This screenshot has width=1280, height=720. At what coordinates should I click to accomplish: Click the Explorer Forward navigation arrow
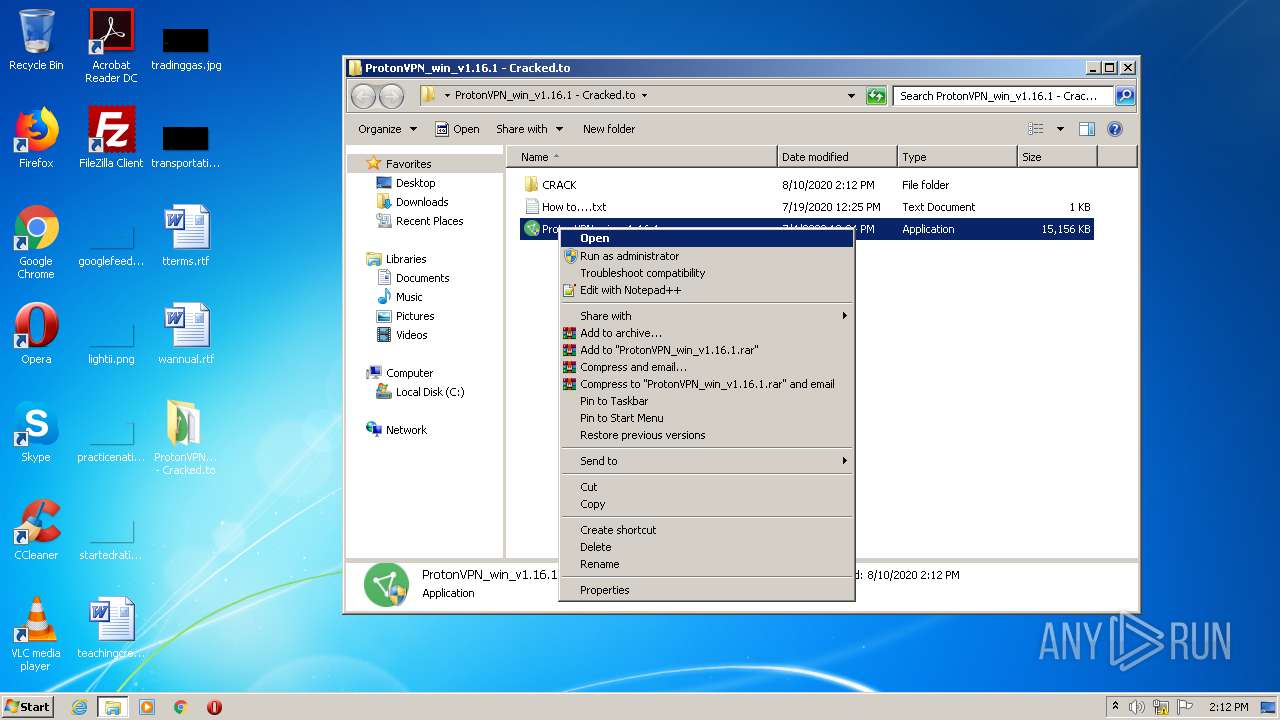click(391, 96)
